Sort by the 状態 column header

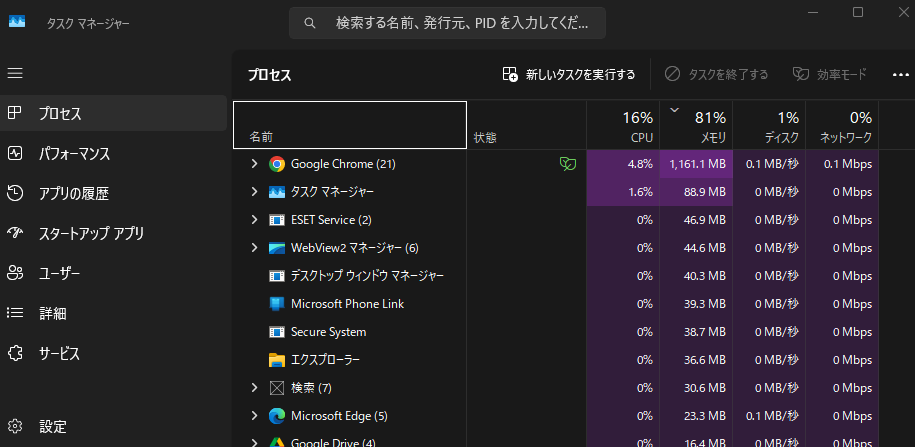tap(527, 125)
